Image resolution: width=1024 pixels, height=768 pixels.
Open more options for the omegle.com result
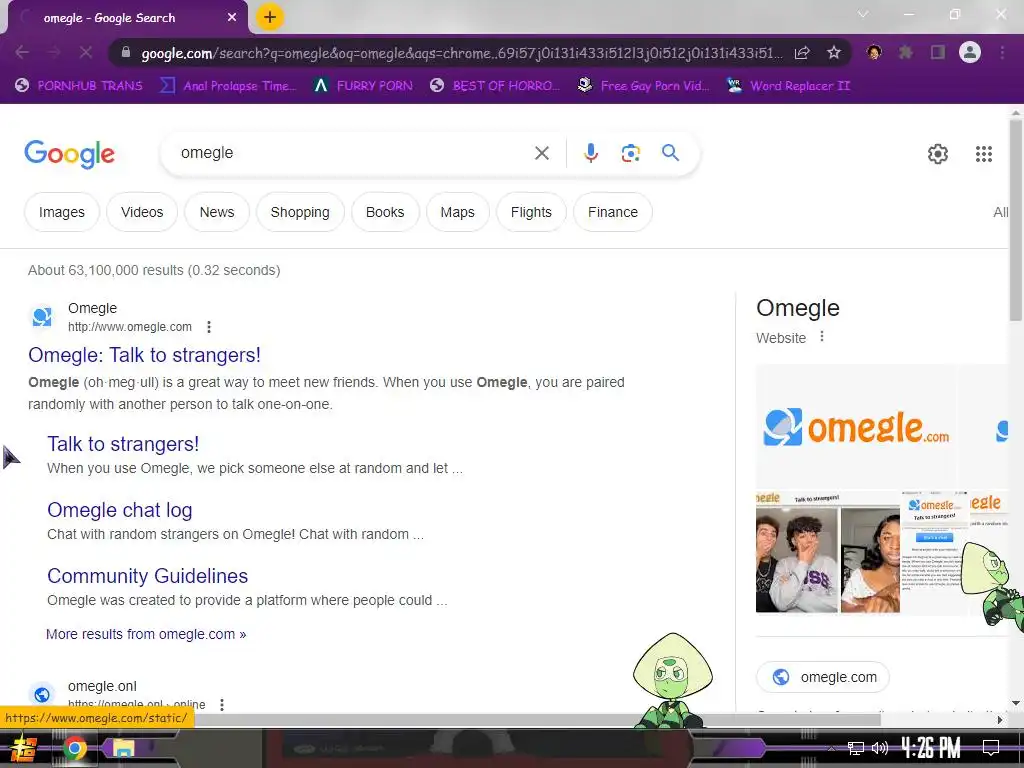click(x=209, y=327)
